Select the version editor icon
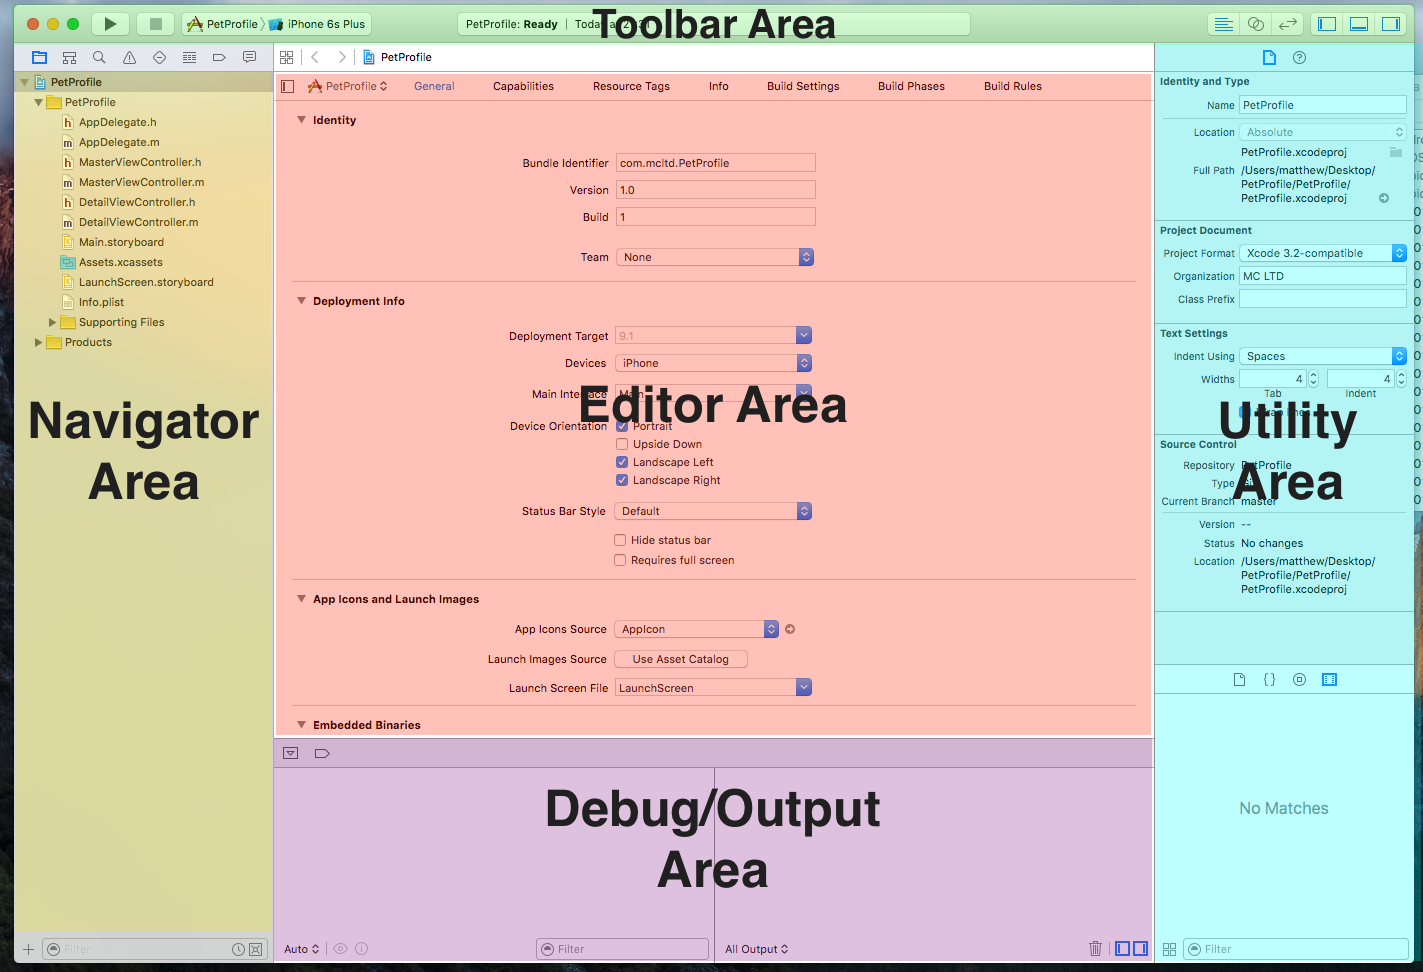The image size is (1423, 972). 1288,24
